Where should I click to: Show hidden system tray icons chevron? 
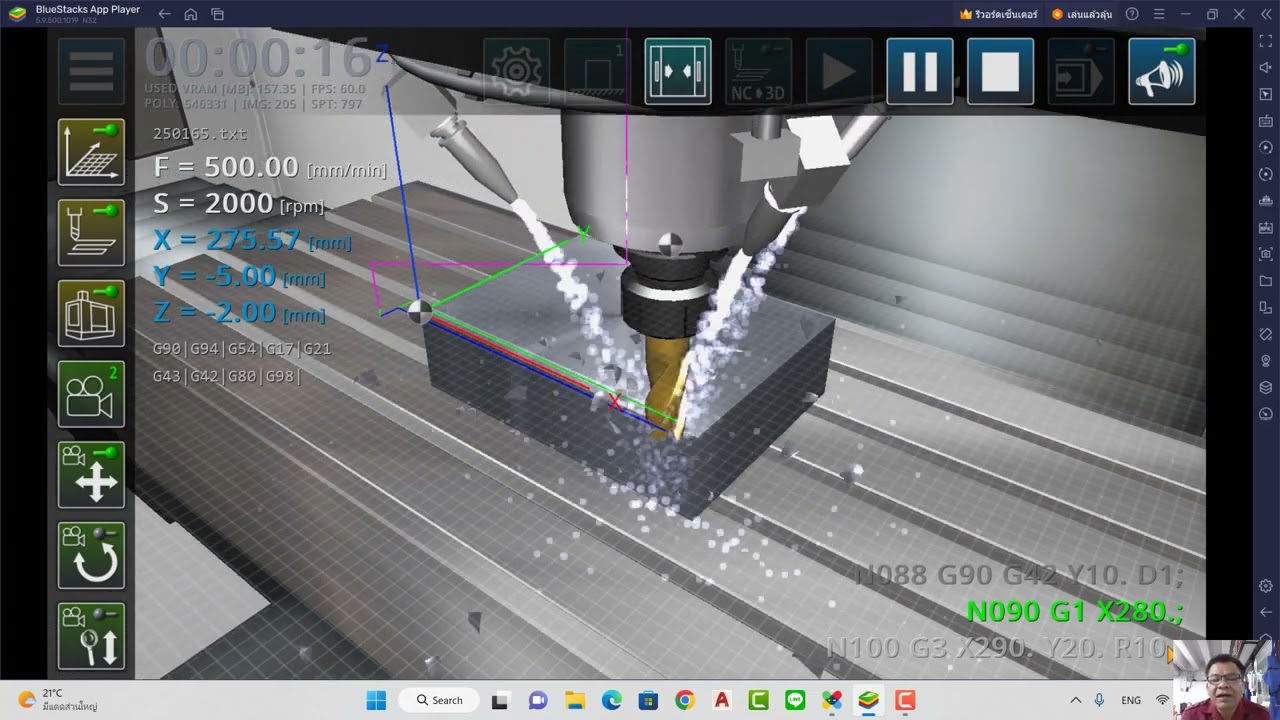1076,700
